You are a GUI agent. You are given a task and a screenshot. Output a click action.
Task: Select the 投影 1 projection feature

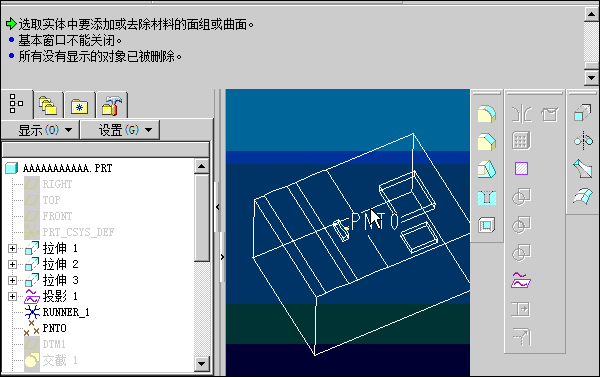coord(60,296)
